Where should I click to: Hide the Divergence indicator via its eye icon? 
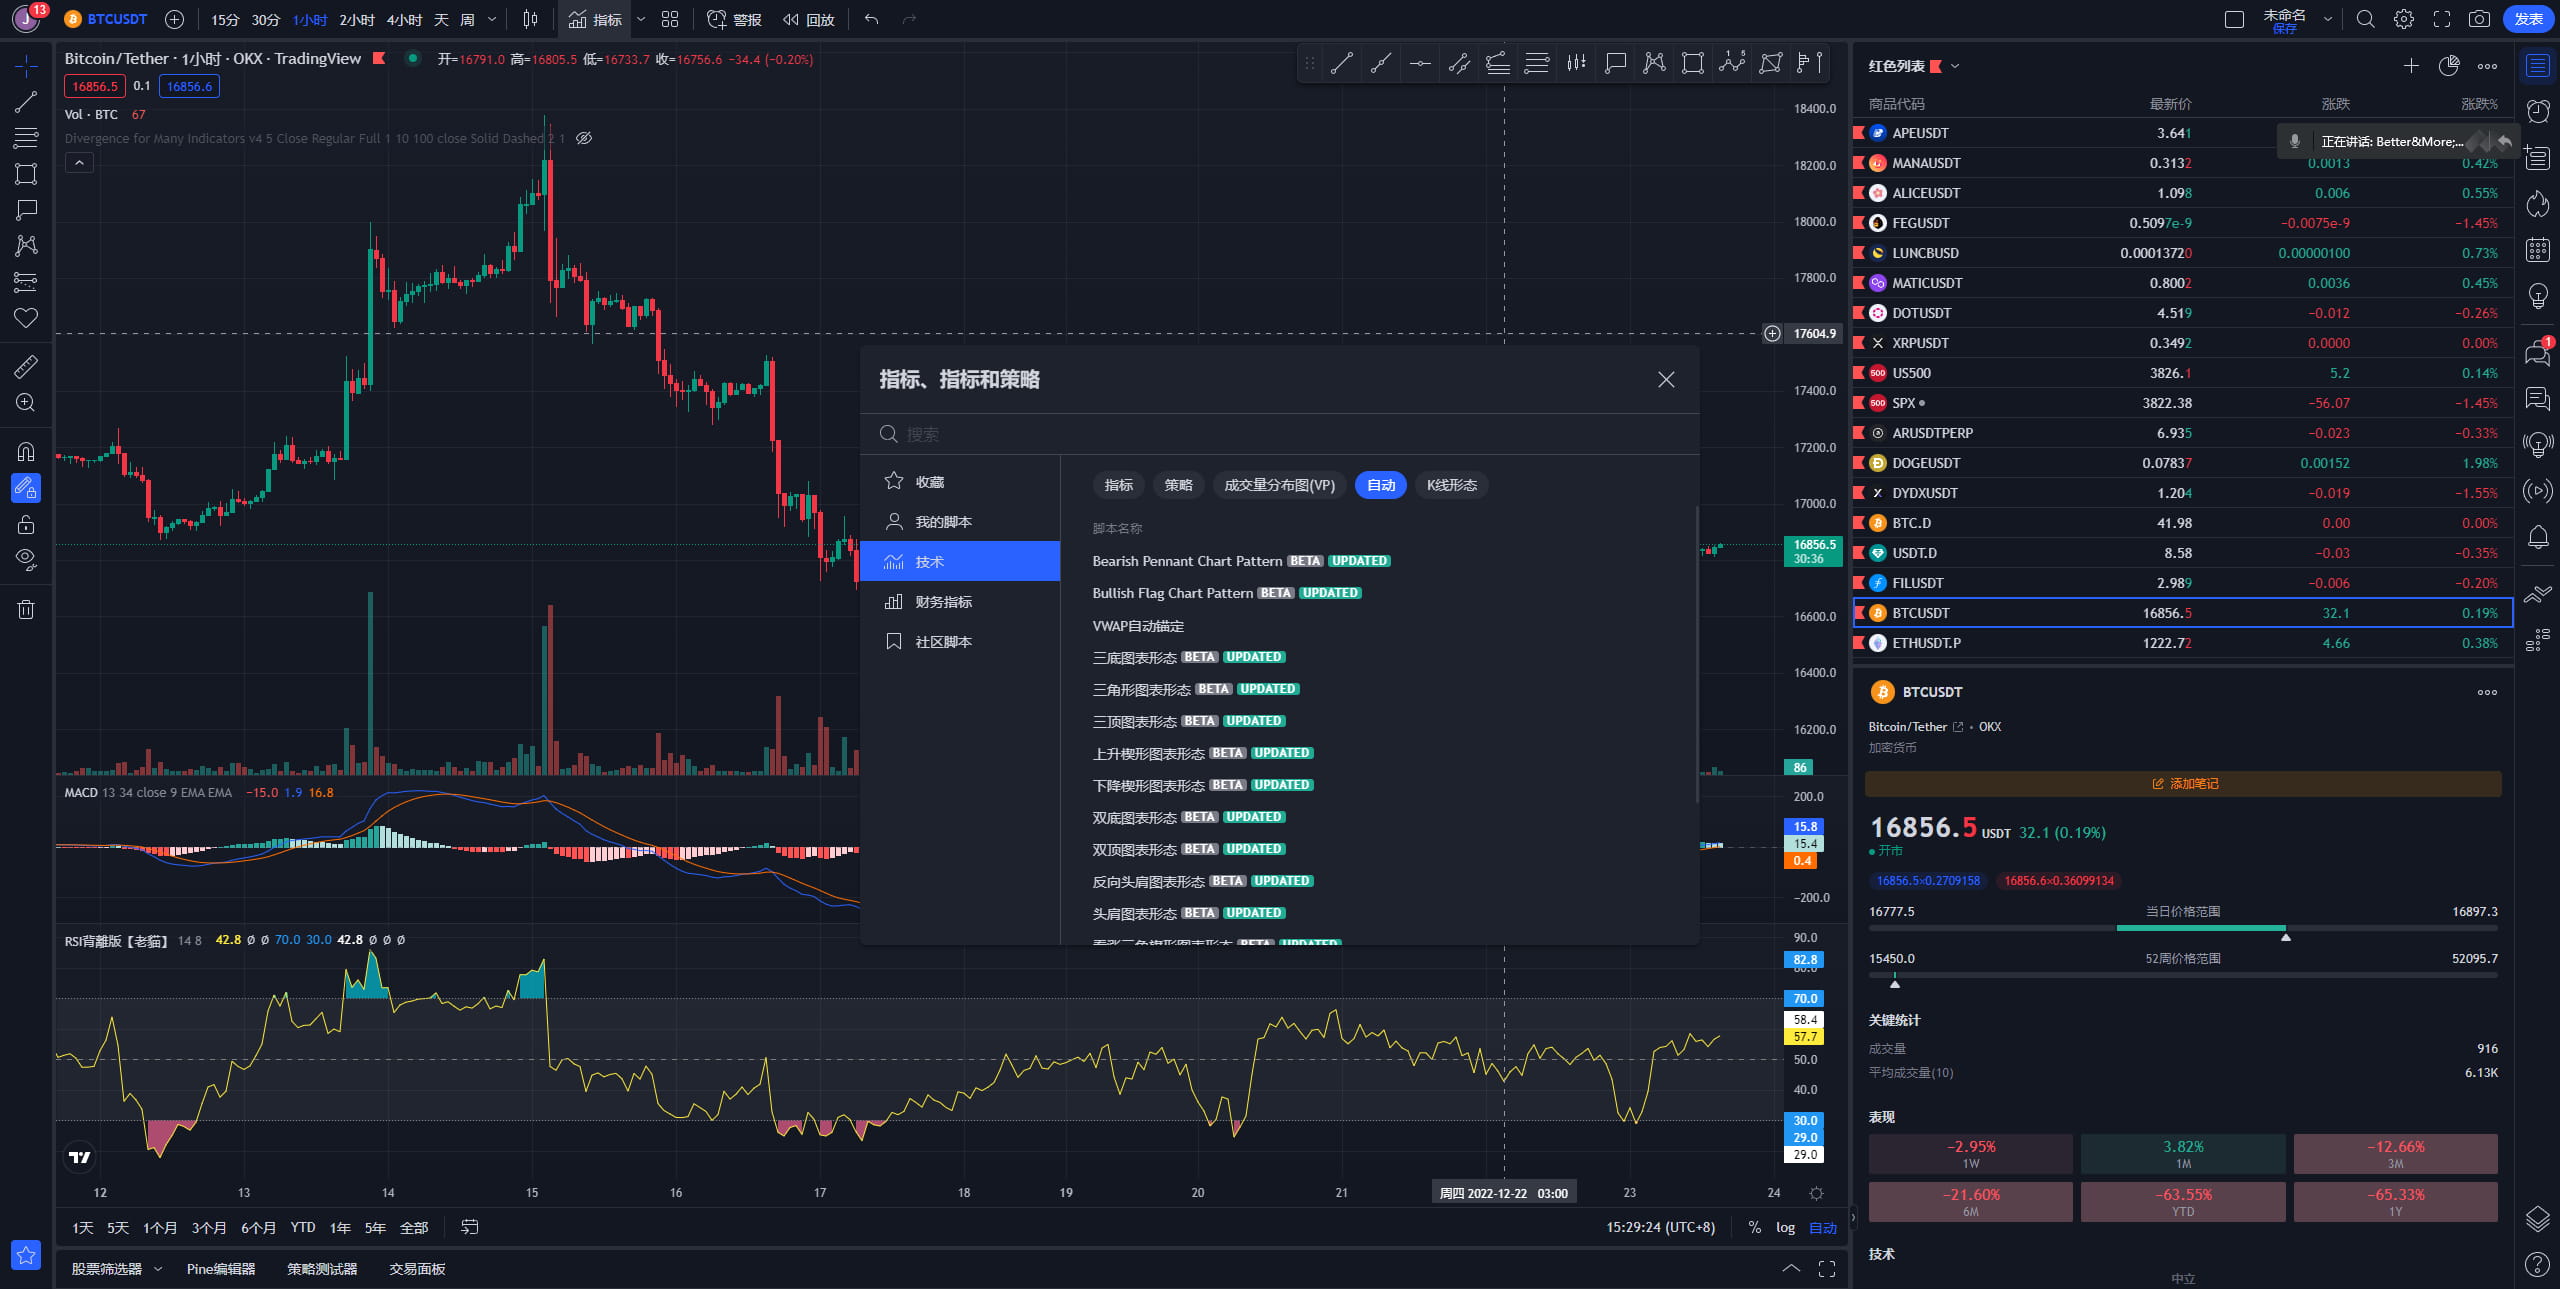tap(585, 138)
